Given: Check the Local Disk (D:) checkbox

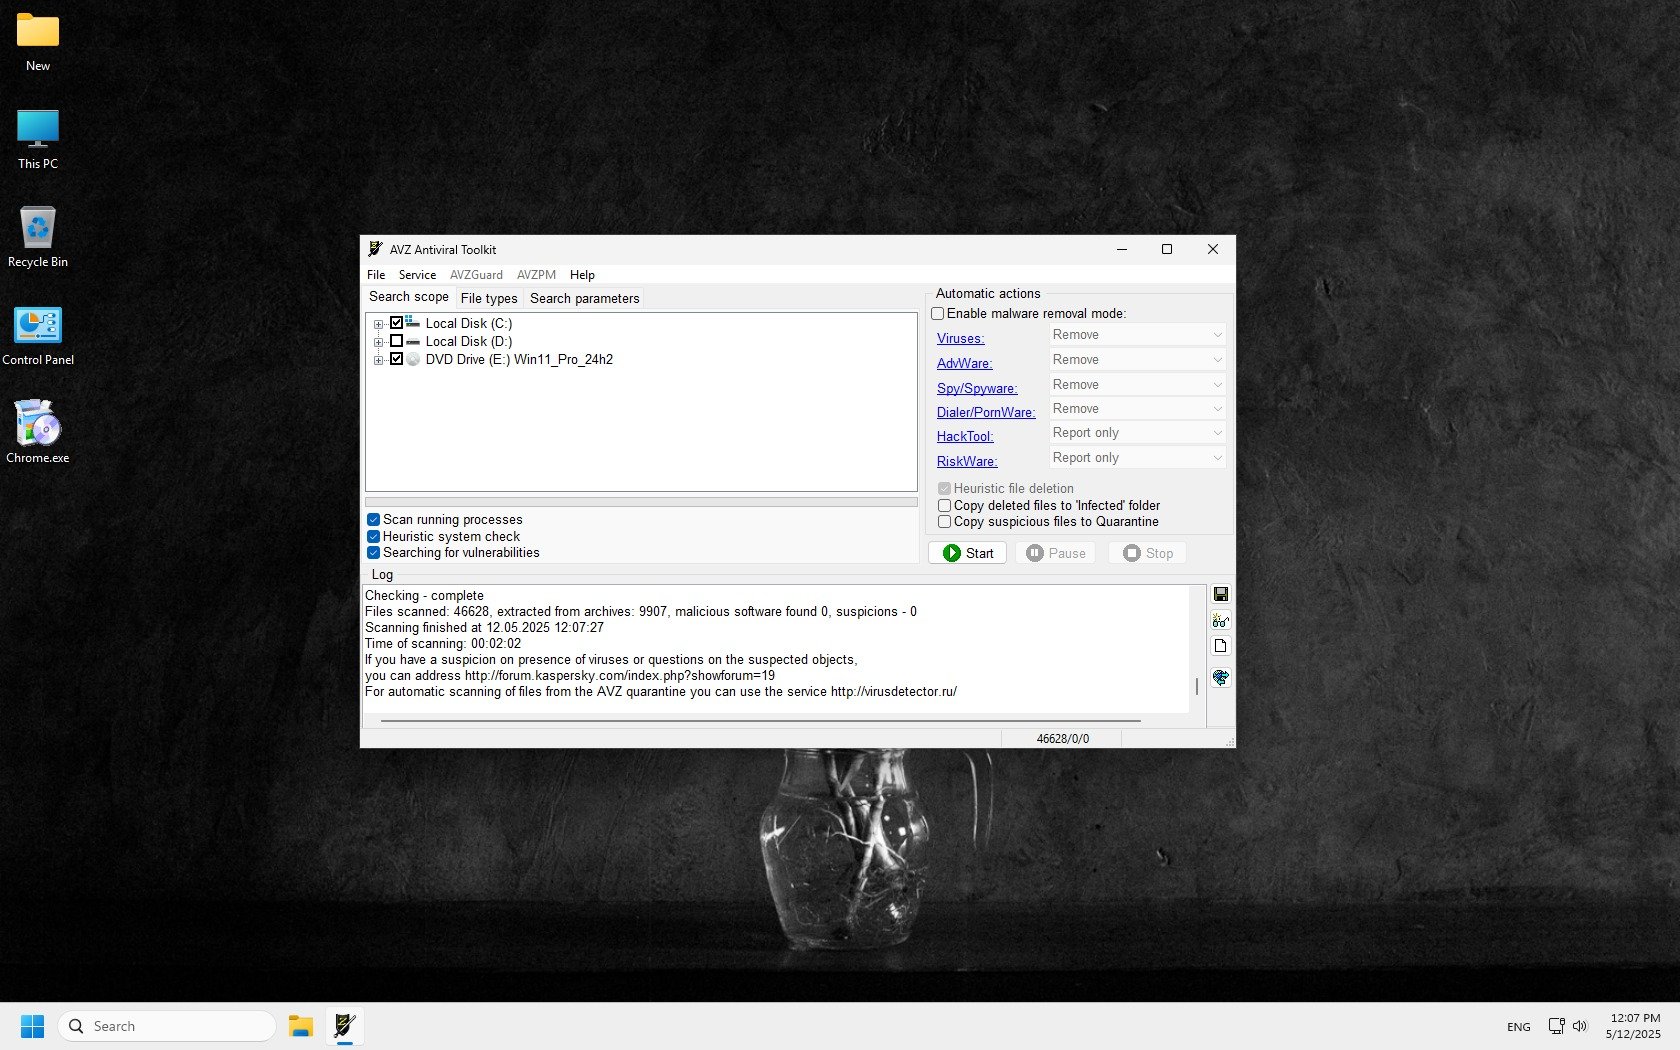Looking at the screenshot, I should coord(396,341).
